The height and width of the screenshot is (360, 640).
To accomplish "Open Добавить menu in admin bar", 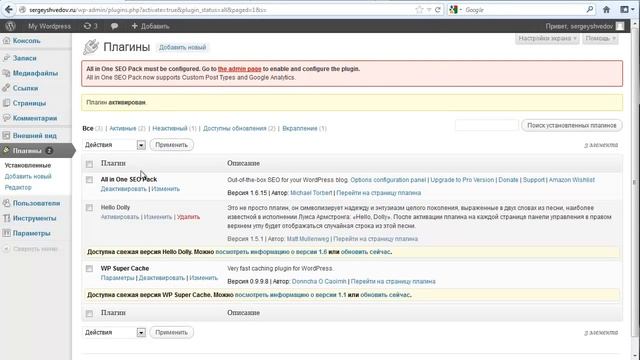I will point(150,26).
